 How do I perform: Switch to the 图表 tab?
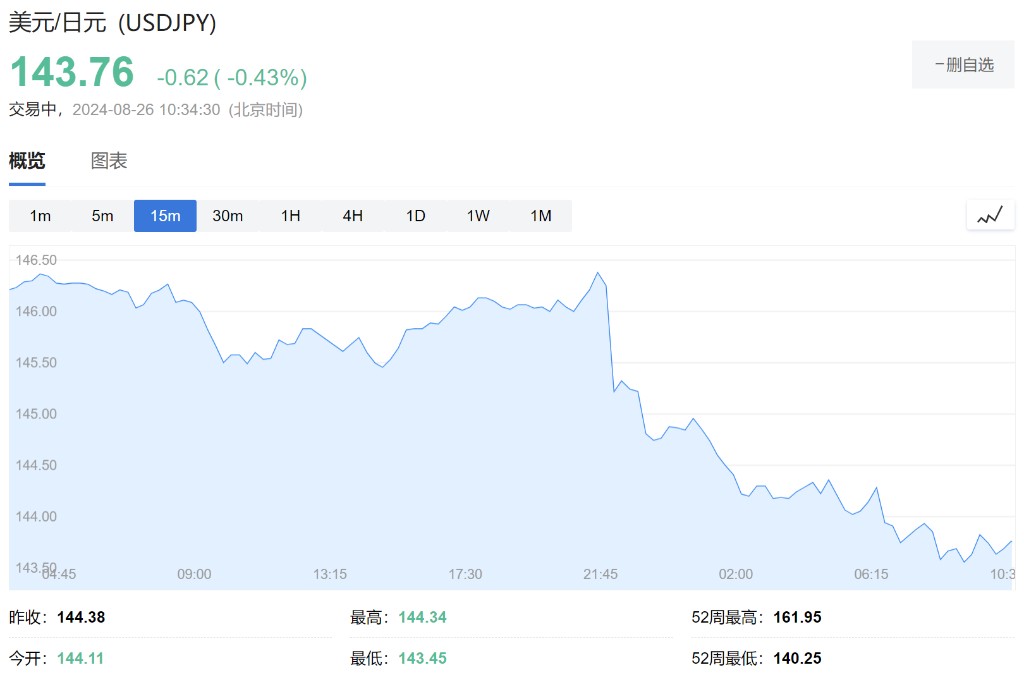(109, 161)
